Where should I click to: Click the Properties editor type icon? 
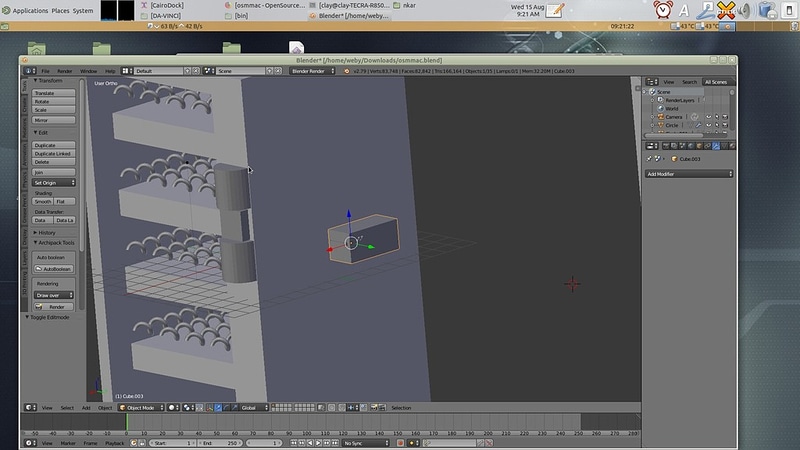[x=650, y=146]
